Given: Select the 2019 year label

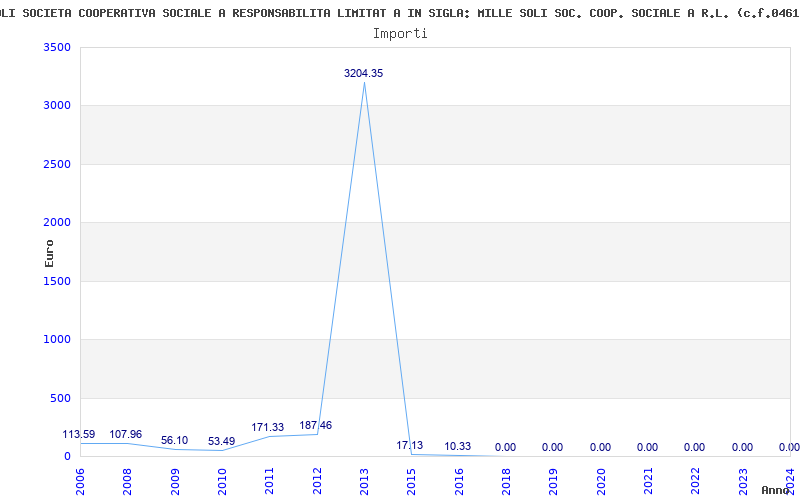Looking at the screenshot, I should (554, 482).
